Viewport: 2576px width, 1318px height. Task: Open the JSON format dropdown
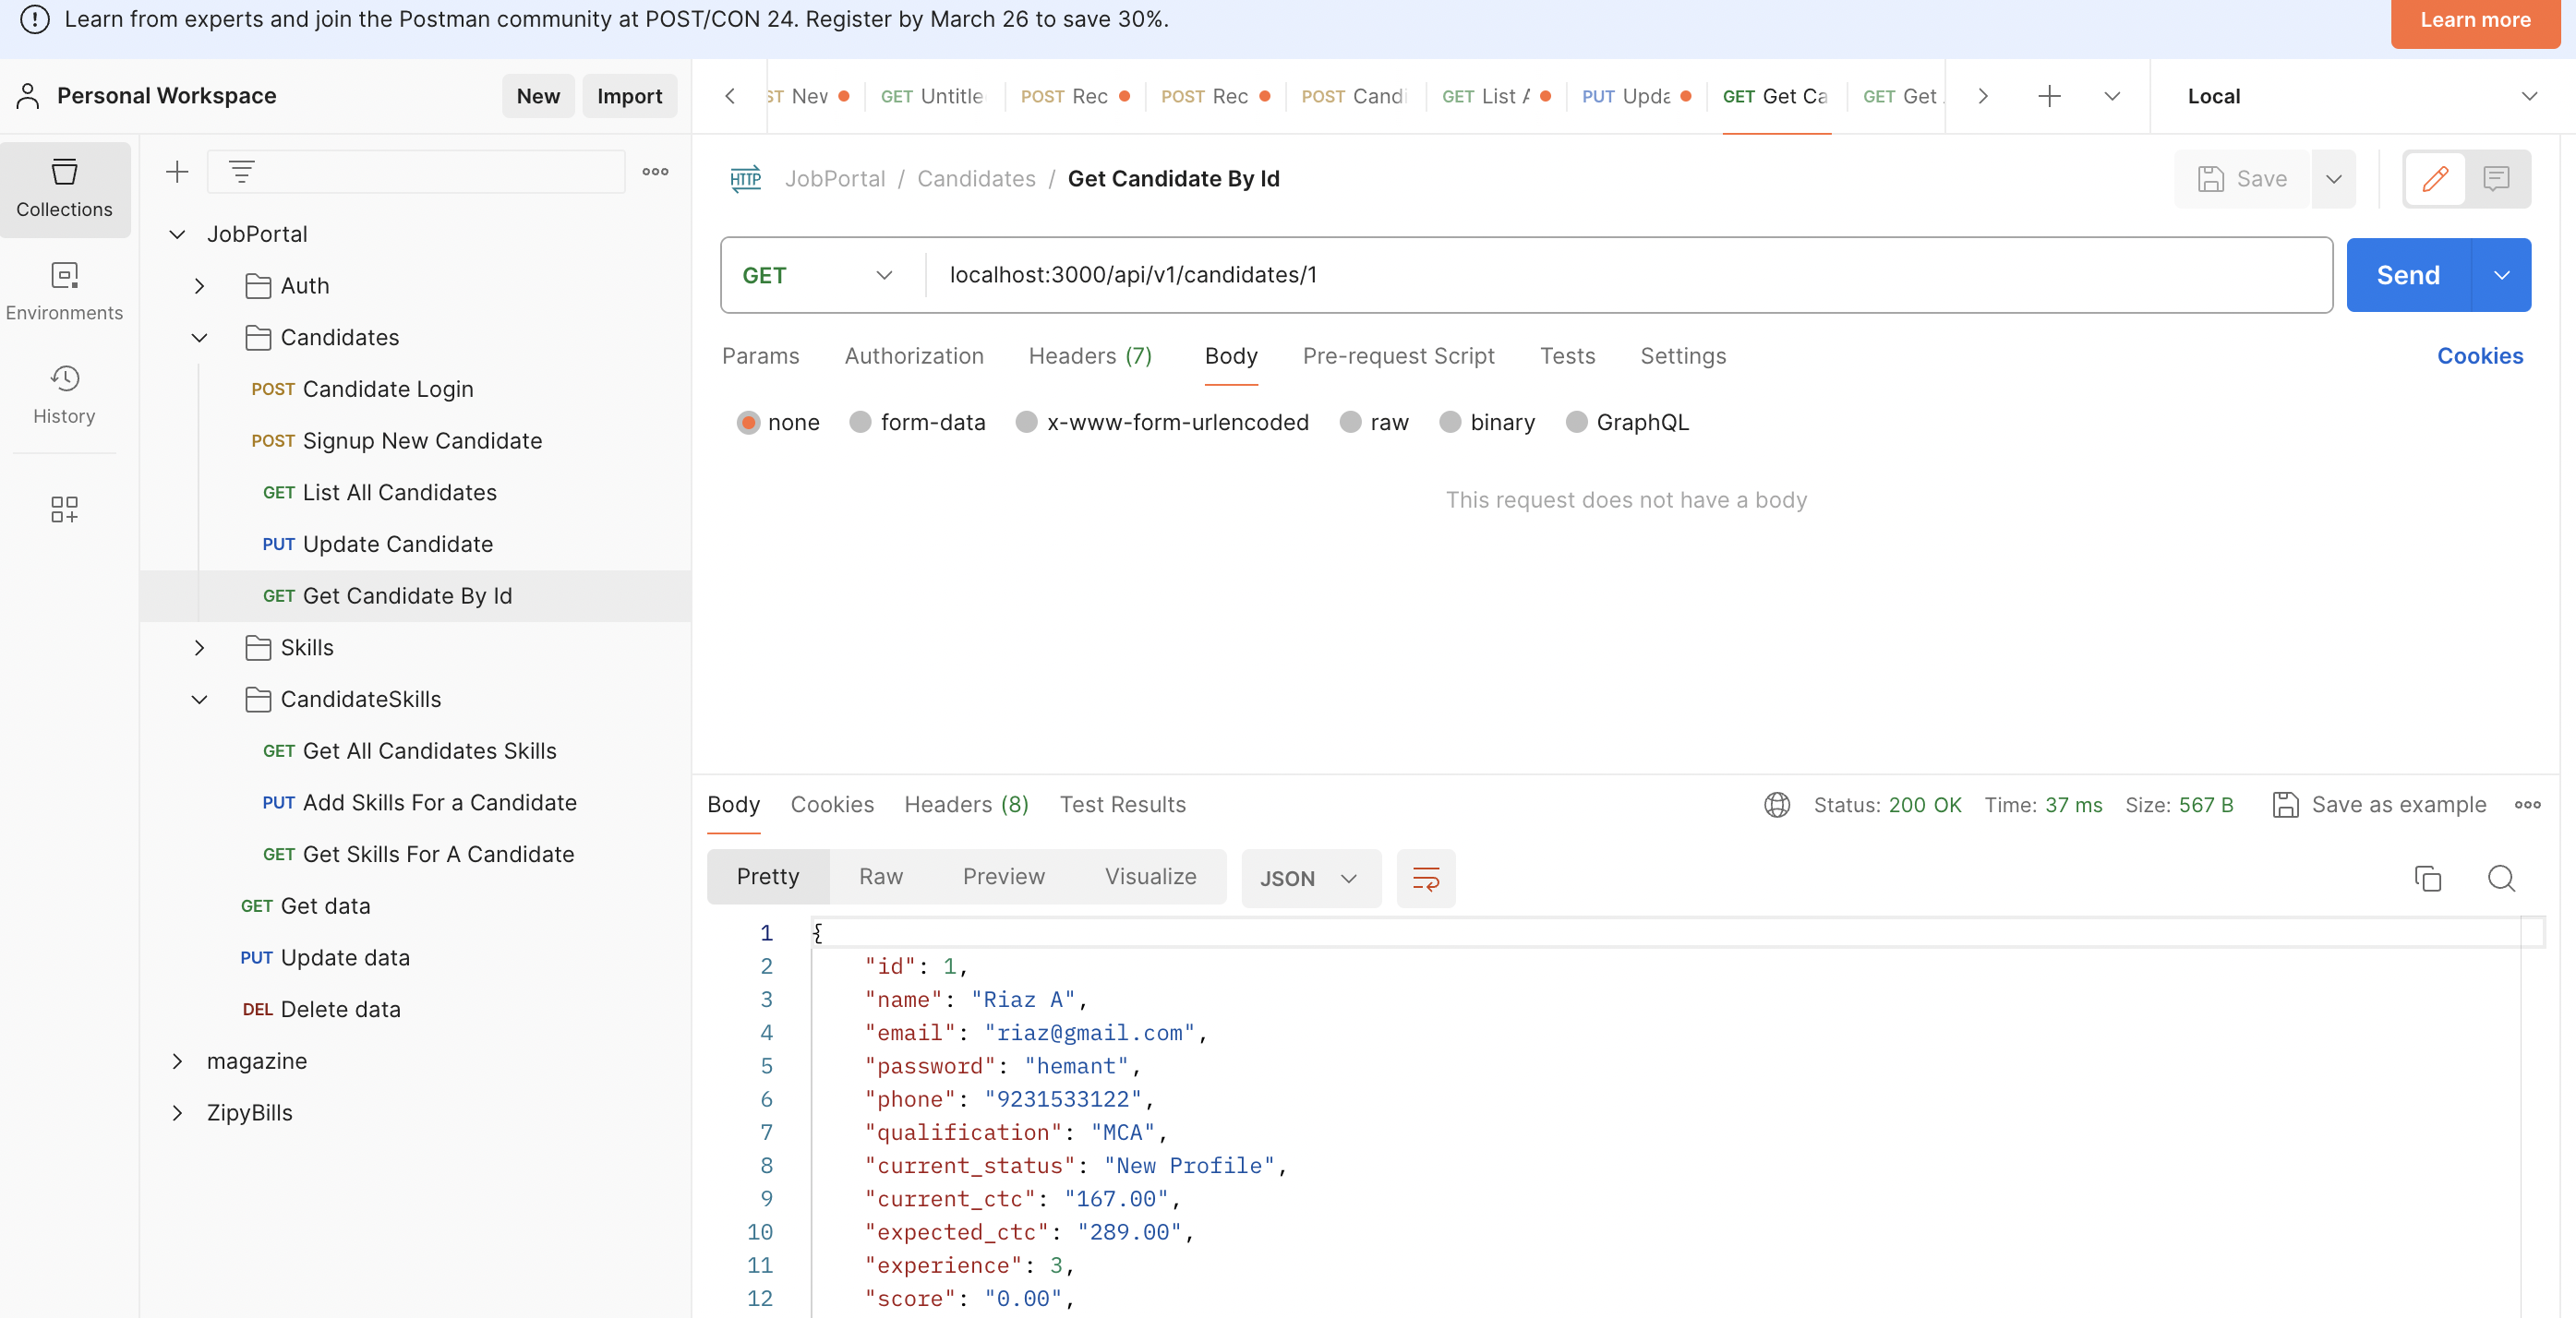pyautogui.click(x=1310, y=878)
